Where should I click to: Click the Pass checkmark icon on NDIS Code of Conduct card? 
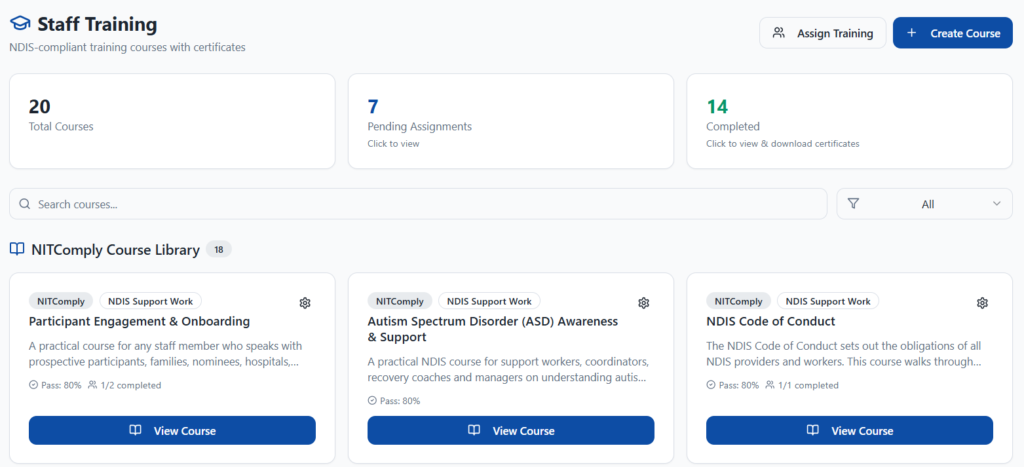(711, 385)
